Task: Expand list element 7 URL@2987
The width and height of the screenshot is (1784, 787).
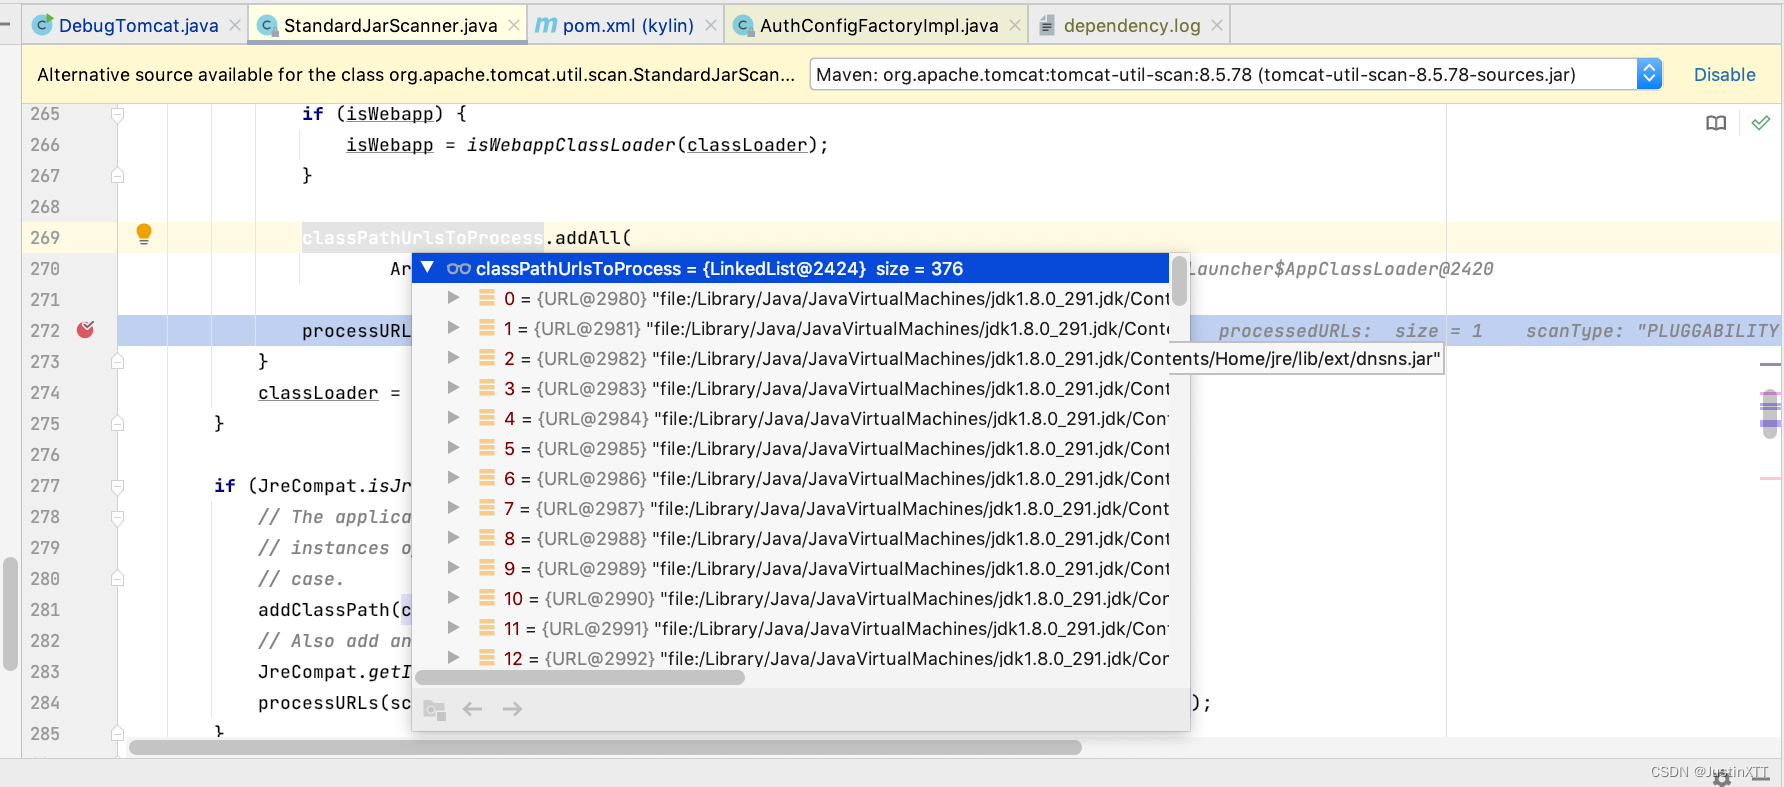Action: (x=453, y=508)
